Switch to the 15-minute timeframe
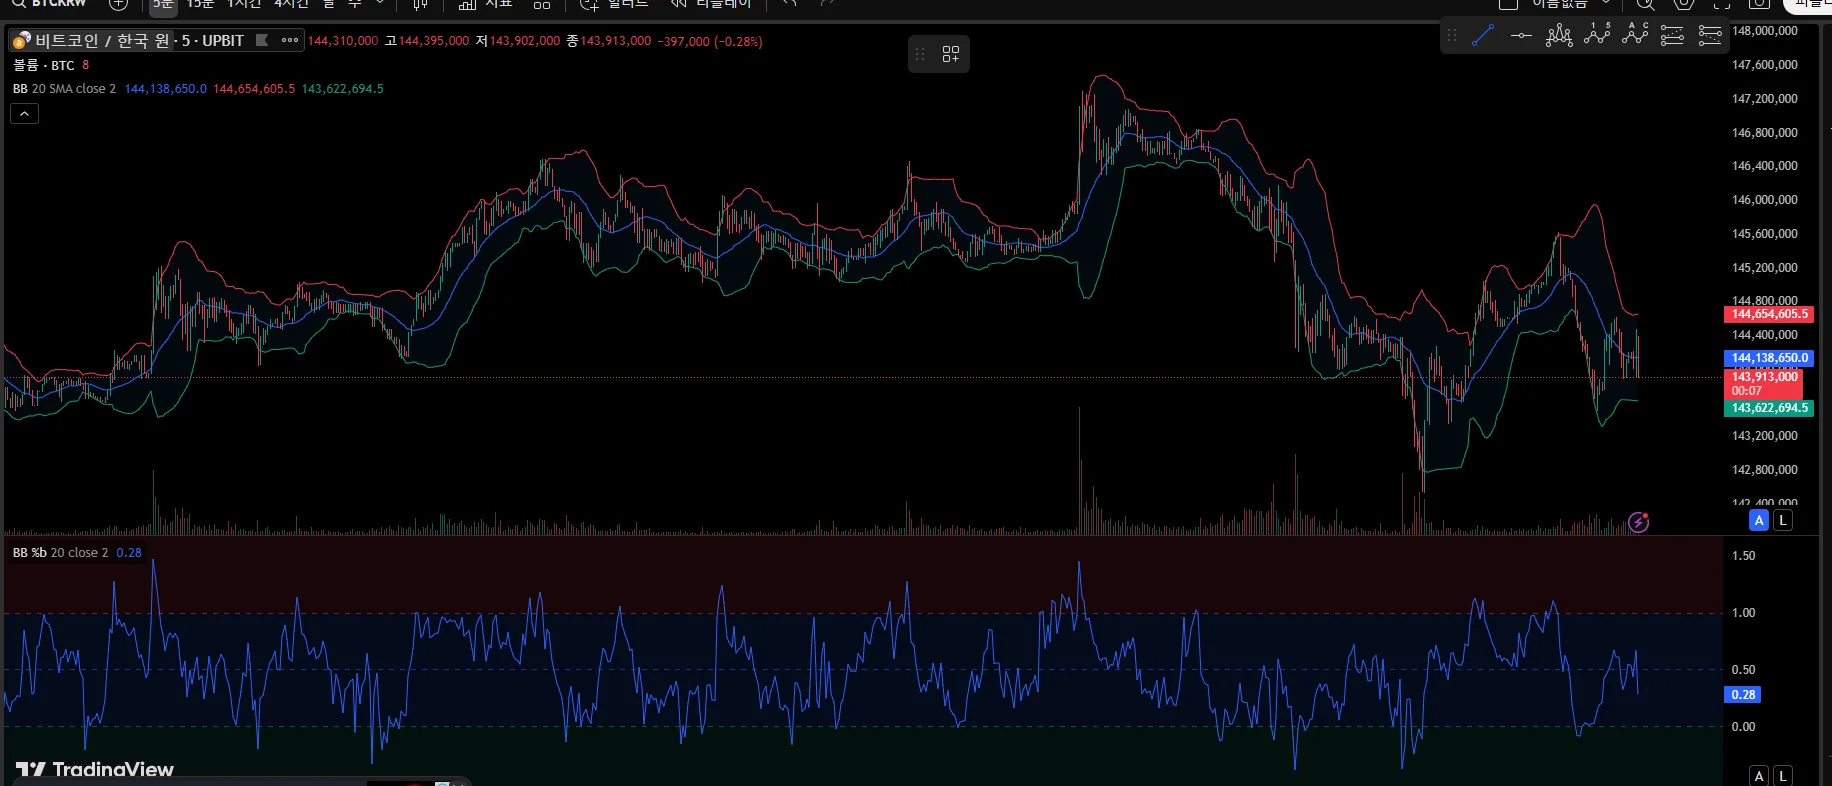1832x786 pixels. 201,4
